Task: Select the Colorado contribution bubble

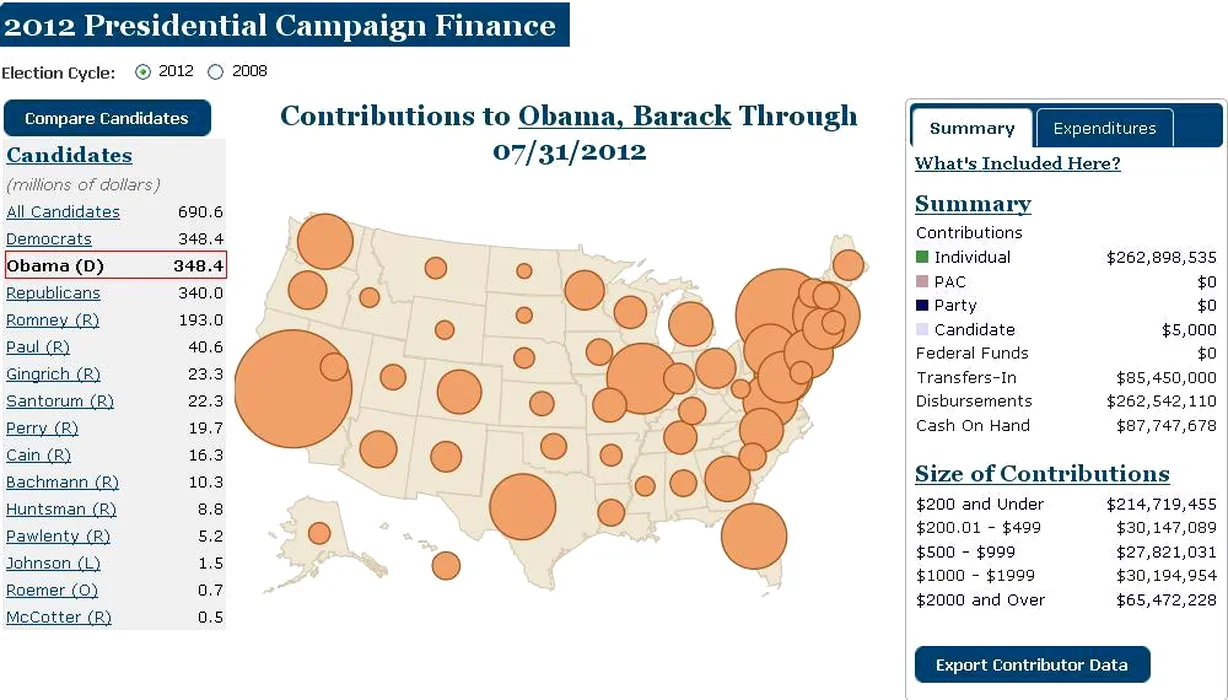Action: click(x=459, y=392)
